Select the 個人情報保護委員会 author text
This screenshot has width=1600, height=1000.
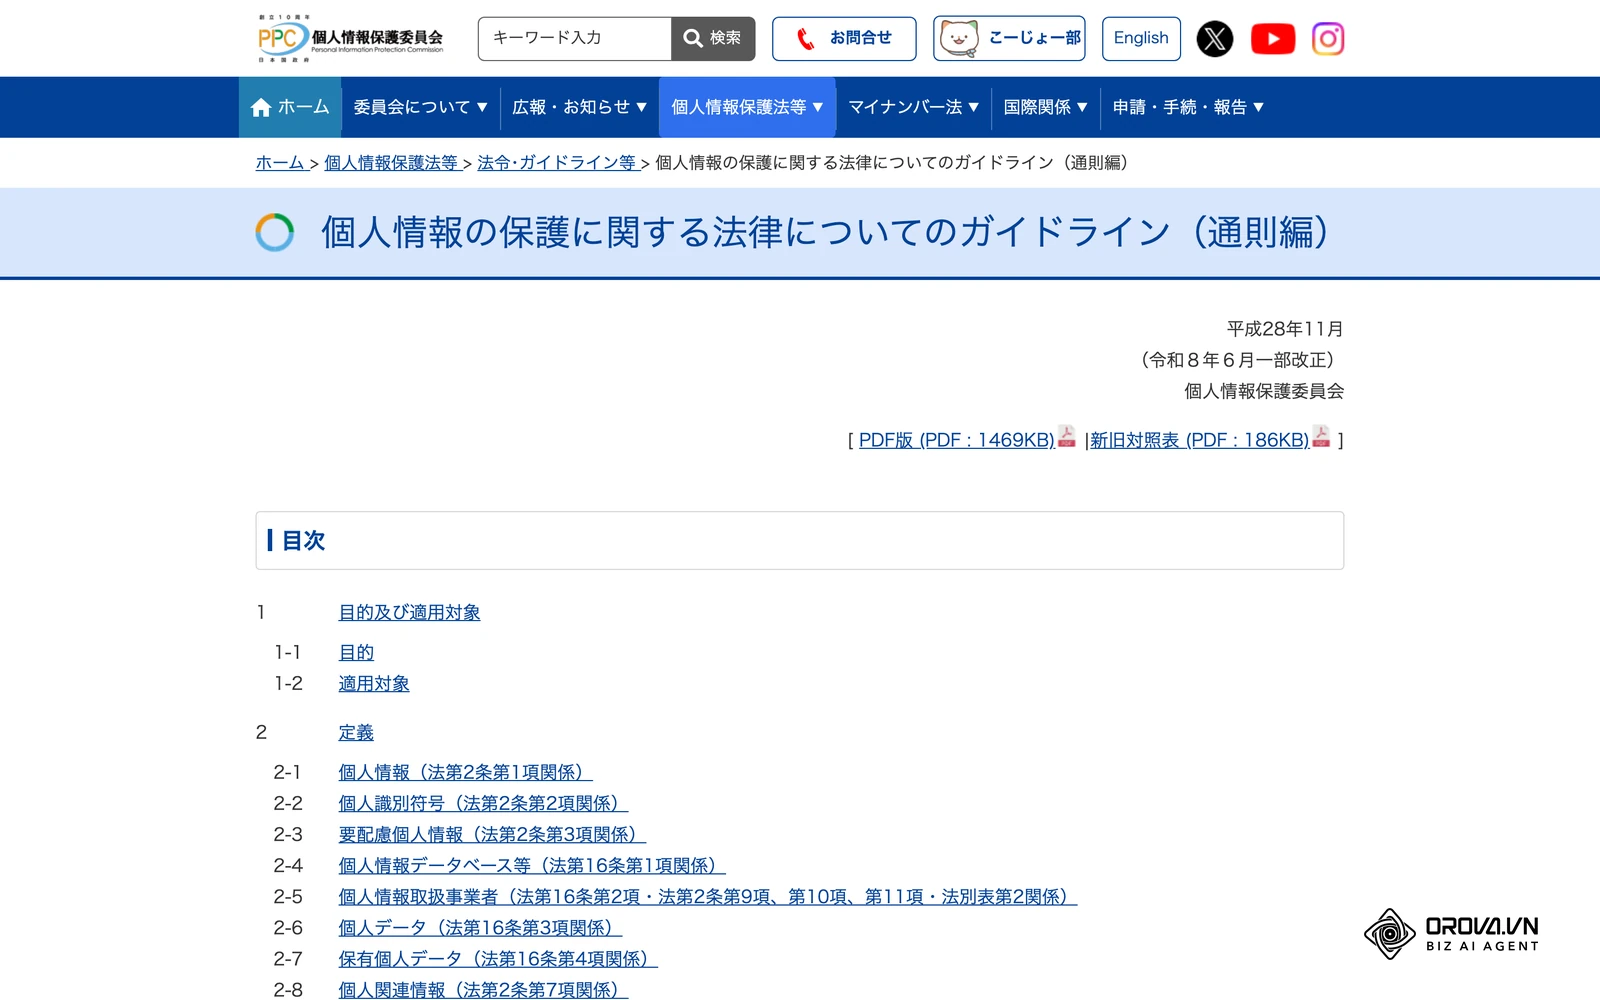coord(1264,391)
